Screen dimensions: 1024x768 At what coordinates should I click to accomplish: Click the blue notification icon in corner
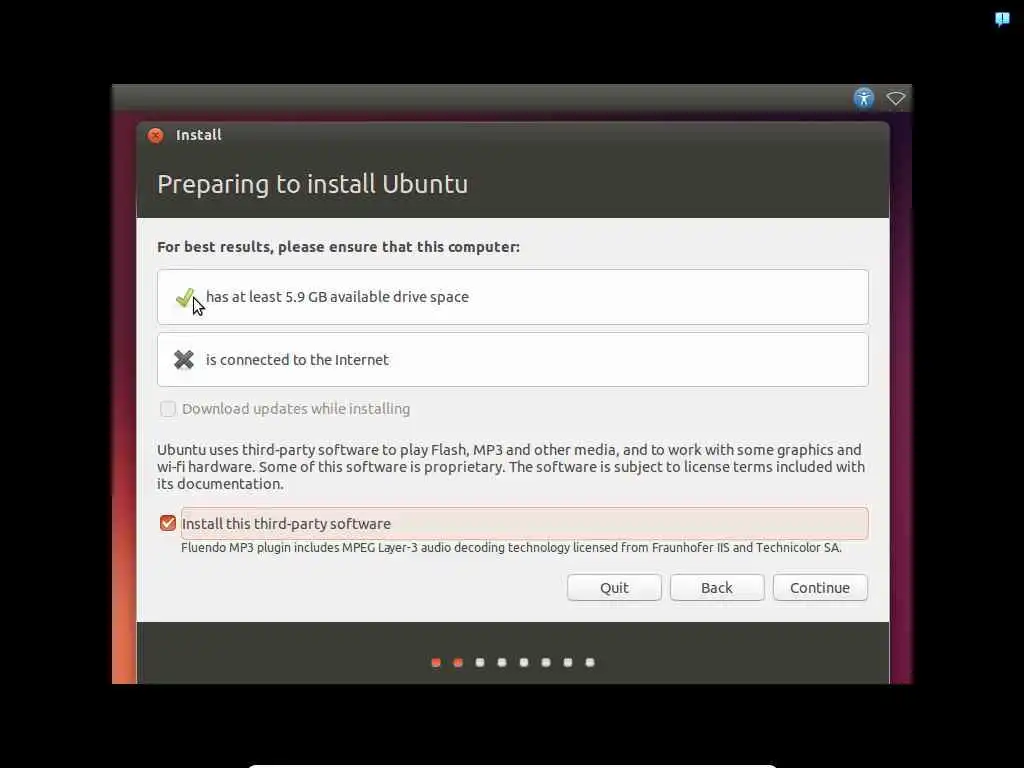[1002, 19]
